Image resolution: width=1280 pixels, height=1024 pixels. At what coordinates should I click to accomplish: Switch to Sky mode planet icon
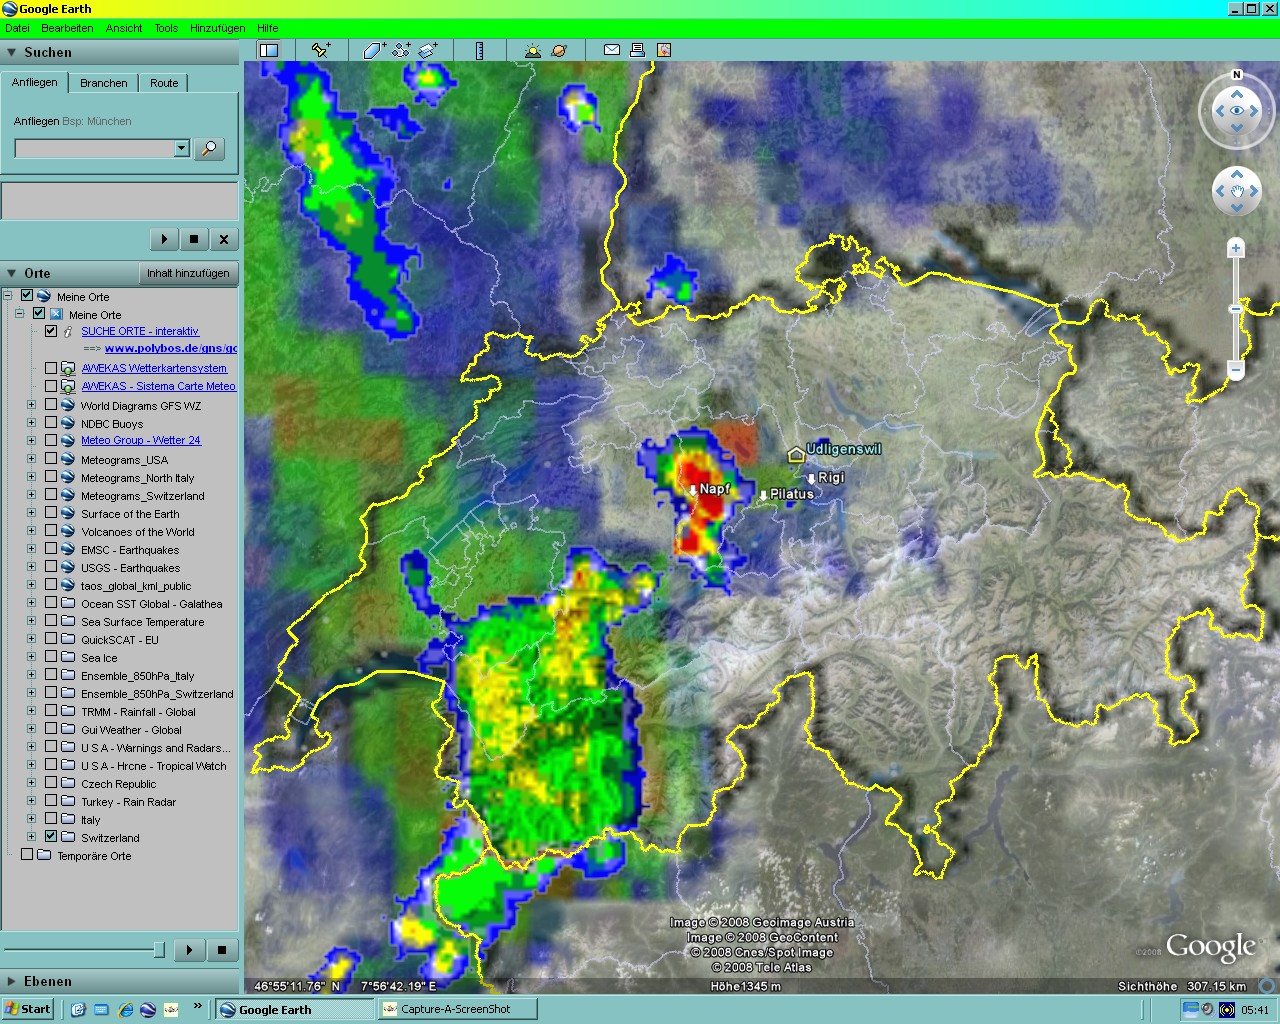point(559,50)
